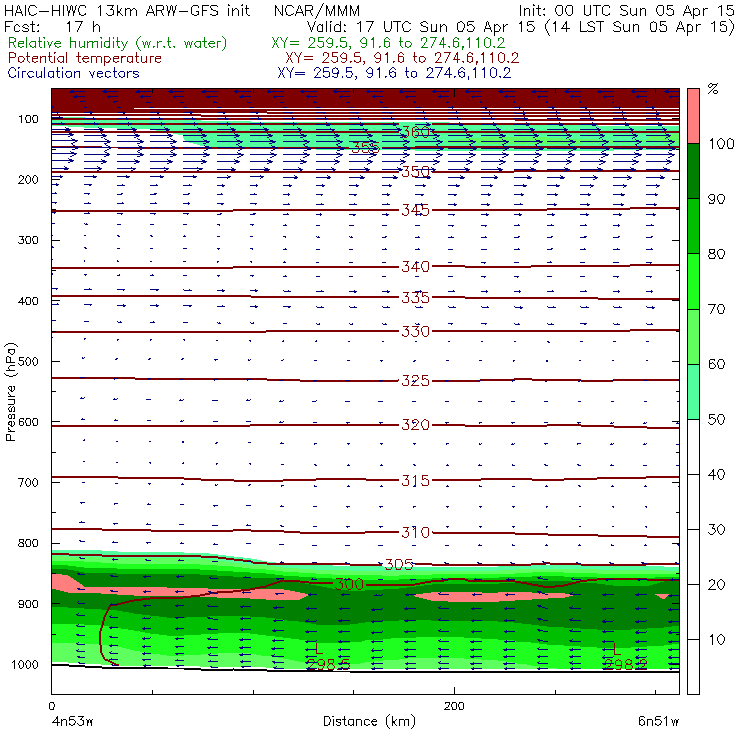Image resolution: width=740 pixels, height=740 pixels.
Task: Click the 315 contour label
Action: tap(416, 481)
